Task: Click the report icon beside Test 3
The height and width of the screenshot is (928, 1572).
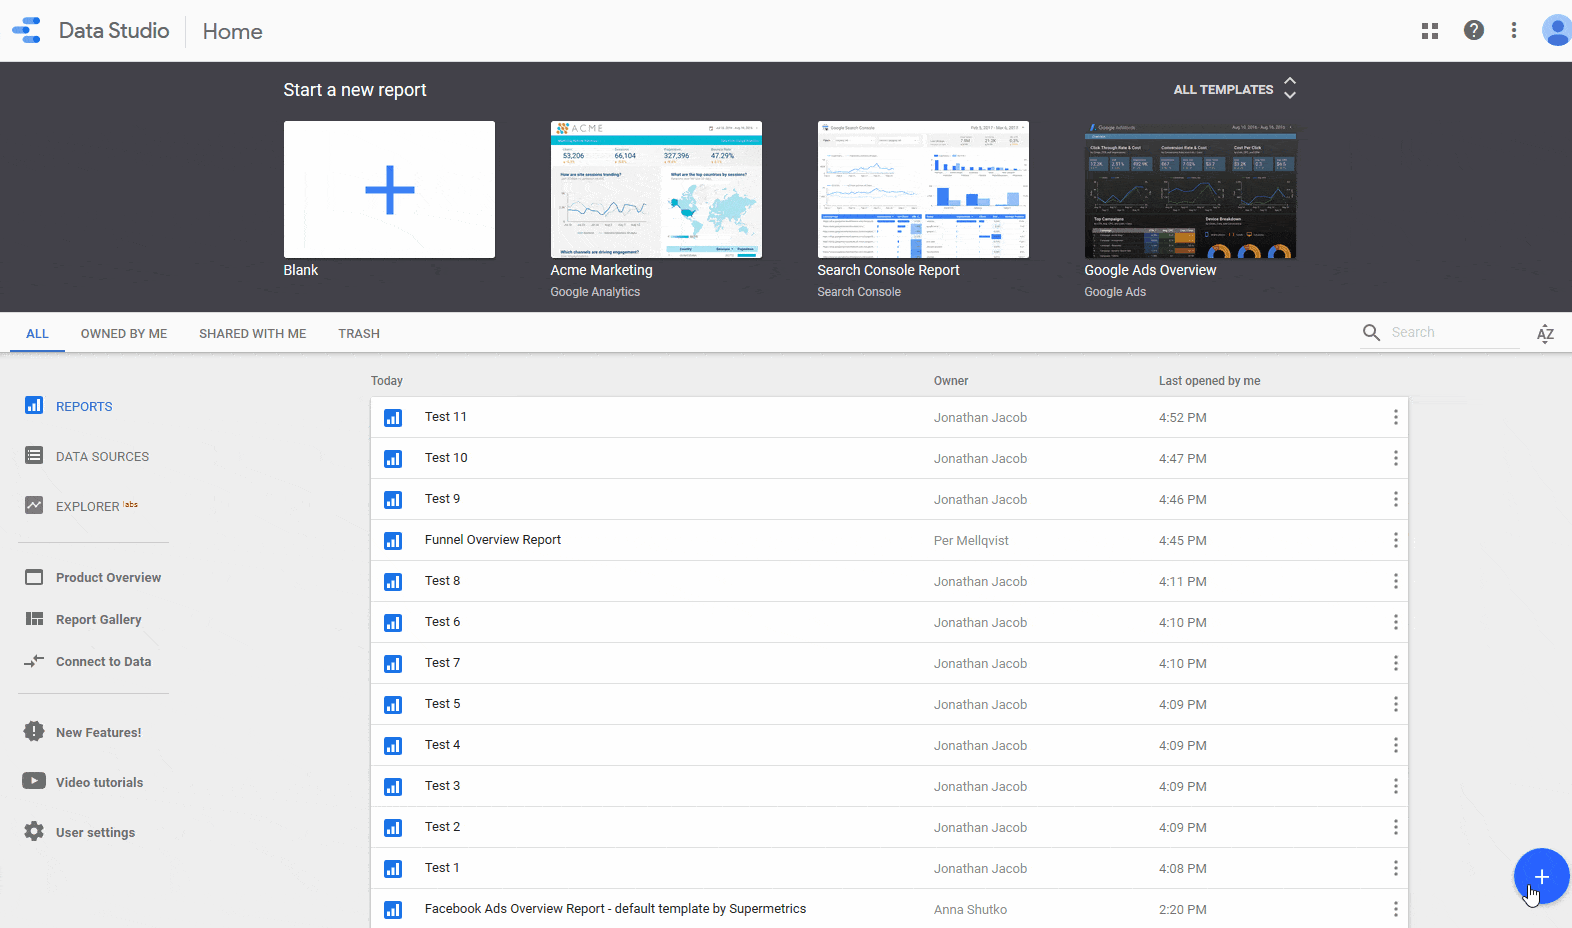Action: pyautogui.click(x=393, y=786)
